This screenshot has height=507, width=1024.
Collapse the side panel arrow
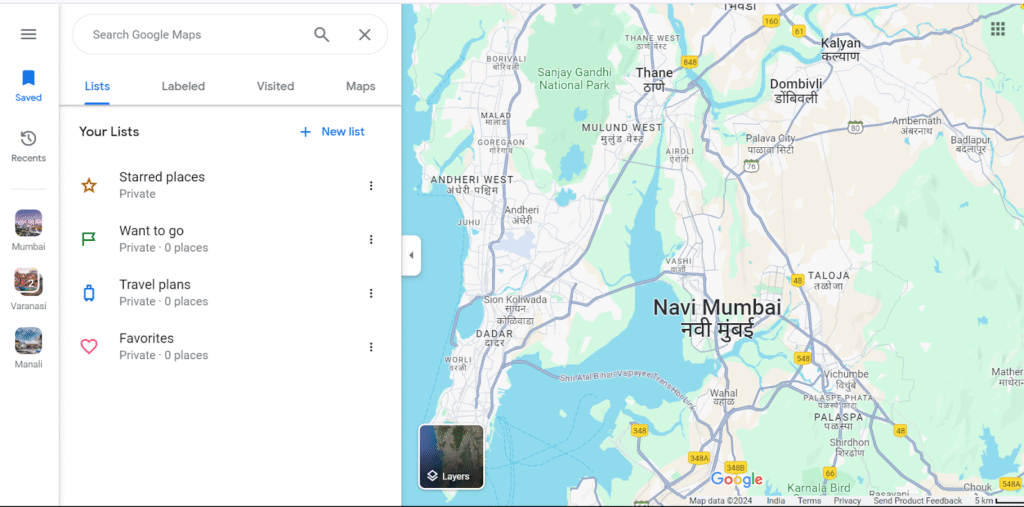[411, 255]
